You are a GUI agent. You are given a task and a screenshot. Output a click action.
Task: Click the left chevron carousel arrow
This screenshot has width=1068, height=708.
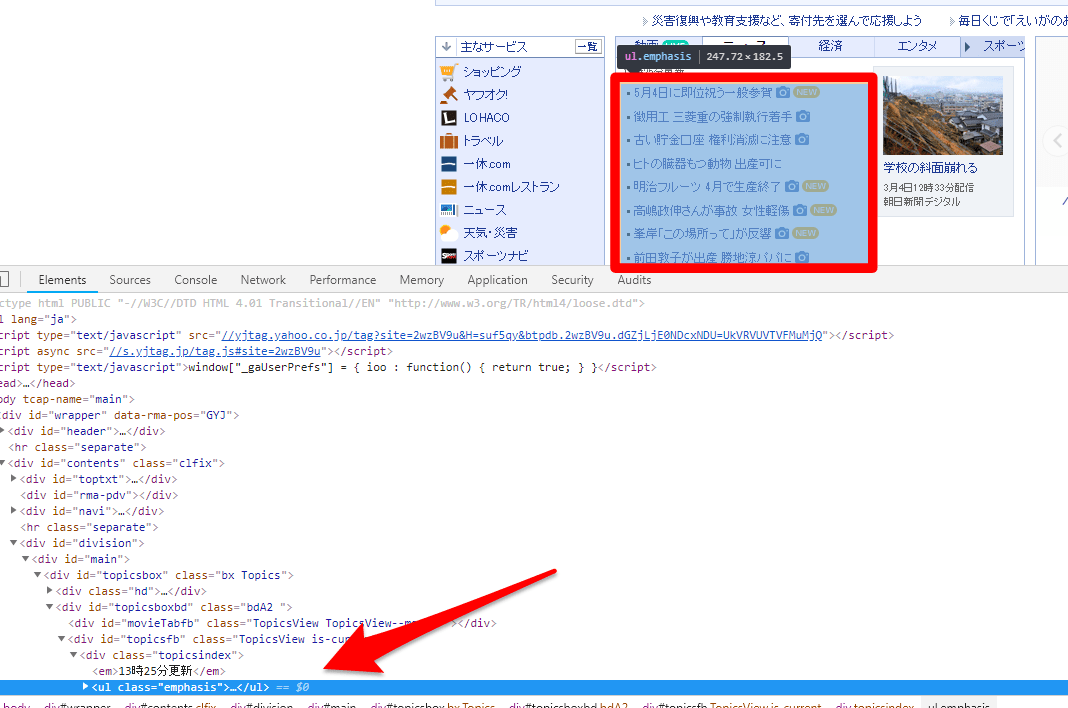(x=1057, y=141)
